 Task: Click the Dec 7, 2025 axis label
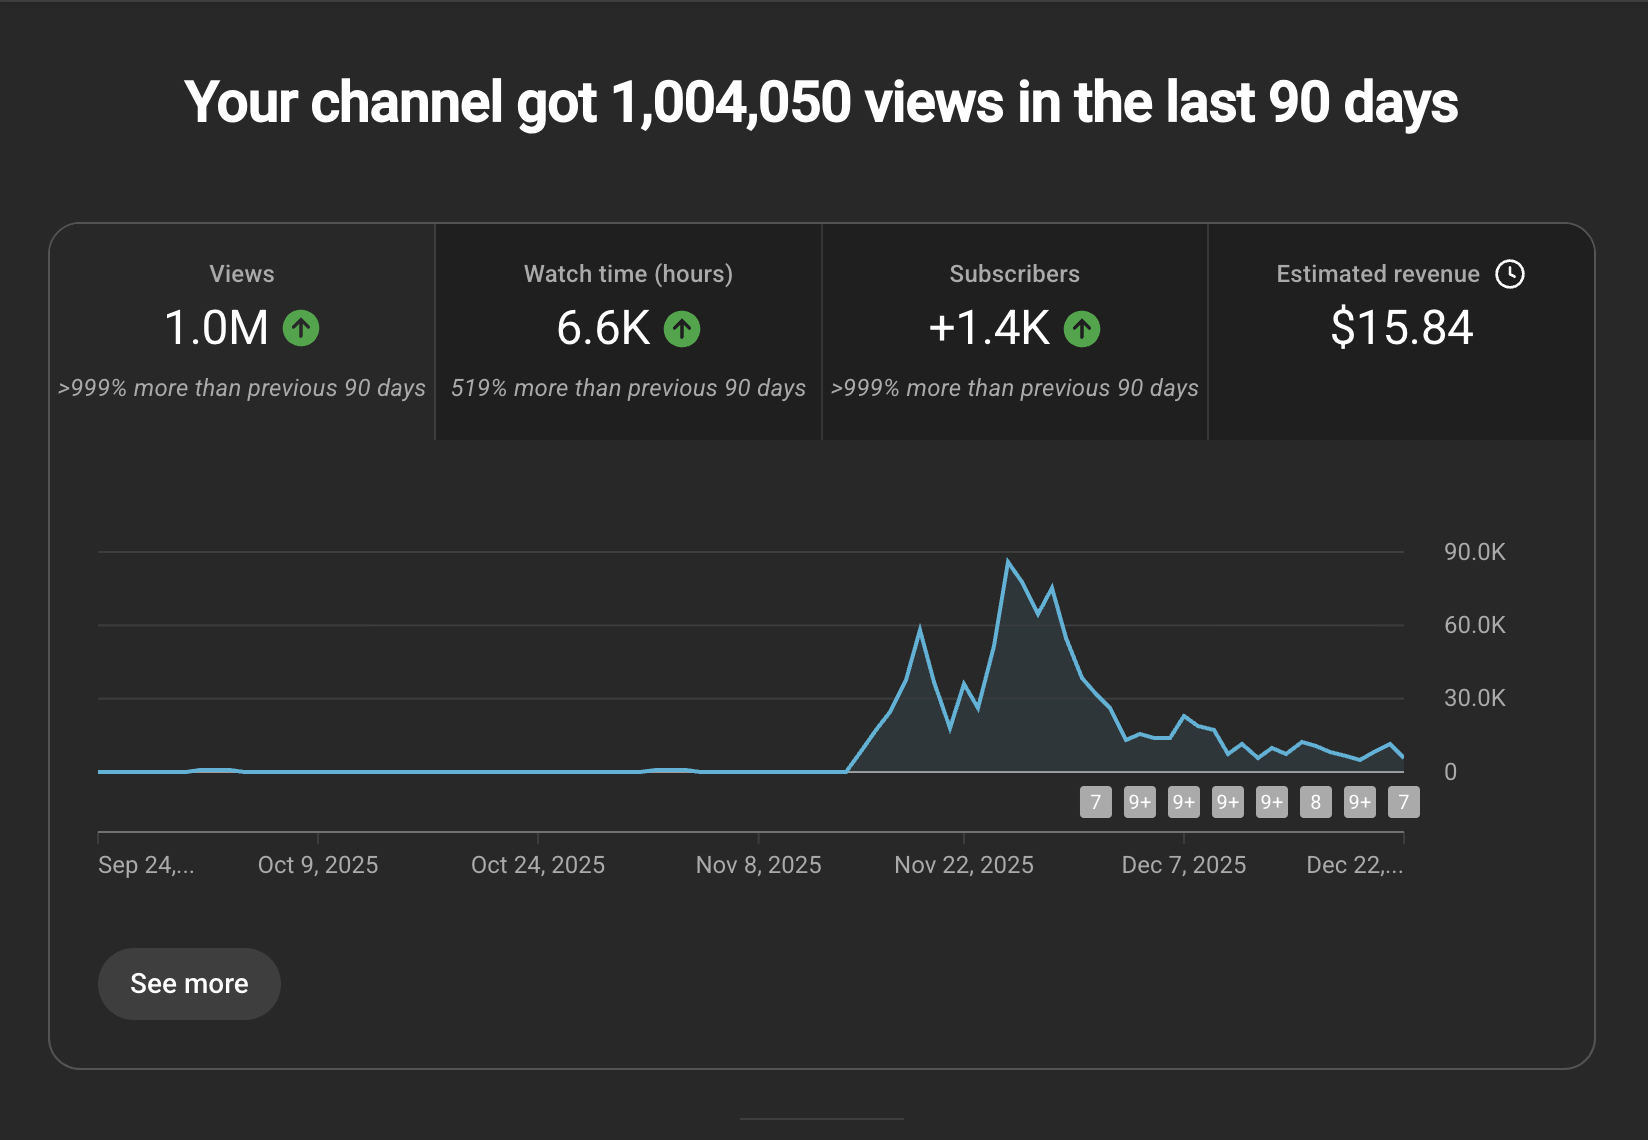coord(1183,865)
